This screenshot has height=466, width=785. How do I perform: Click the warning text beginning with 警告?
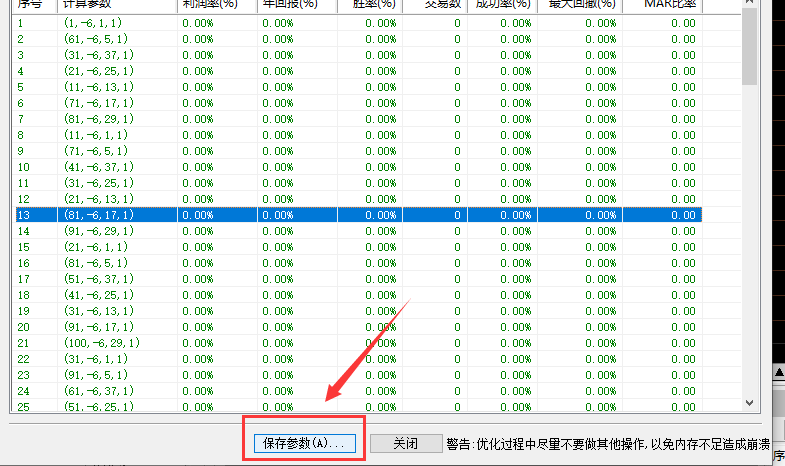pyautogui.click(x=608, y=444)
